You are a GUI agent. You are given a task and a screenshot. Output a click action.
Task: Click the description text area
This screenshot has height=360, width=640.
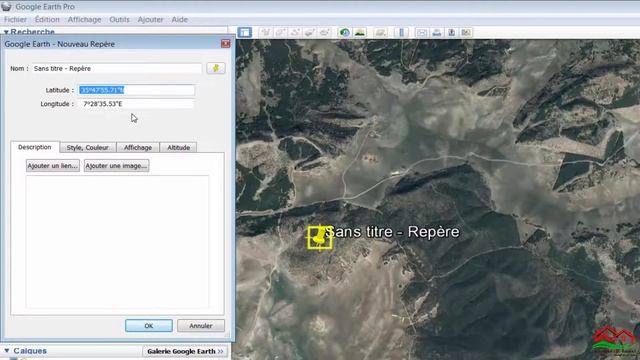point(117,241)
